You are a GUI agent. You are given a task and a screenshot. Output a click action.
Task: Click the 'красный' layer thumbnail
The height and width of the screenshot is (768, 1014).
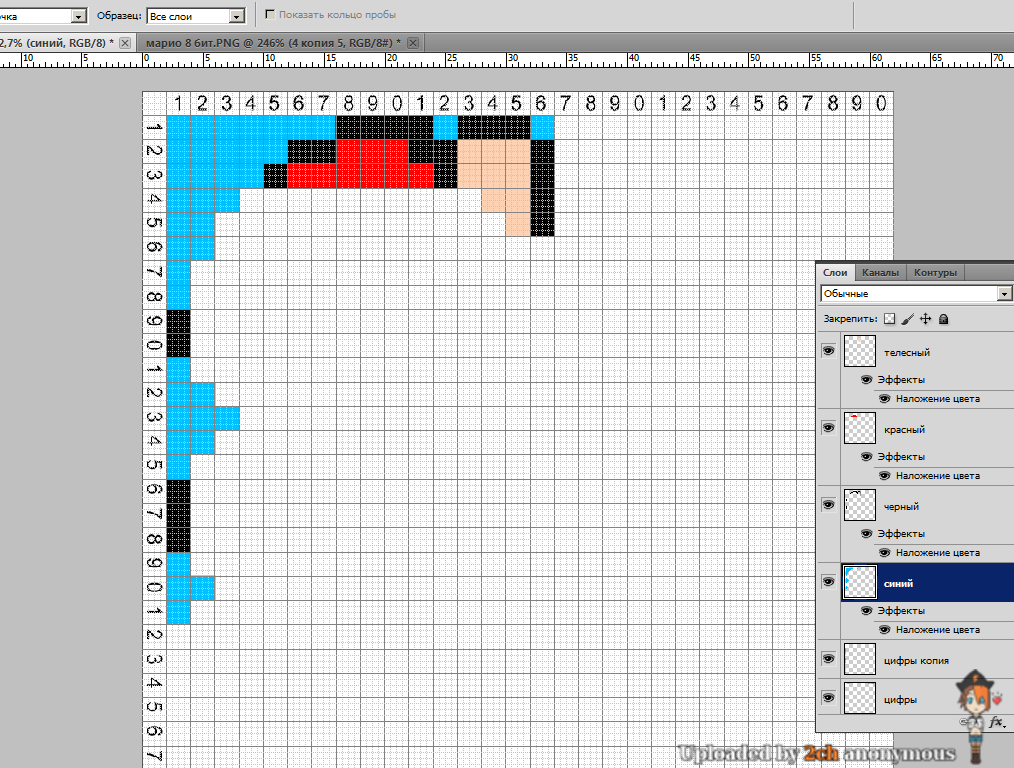[859, 428]
